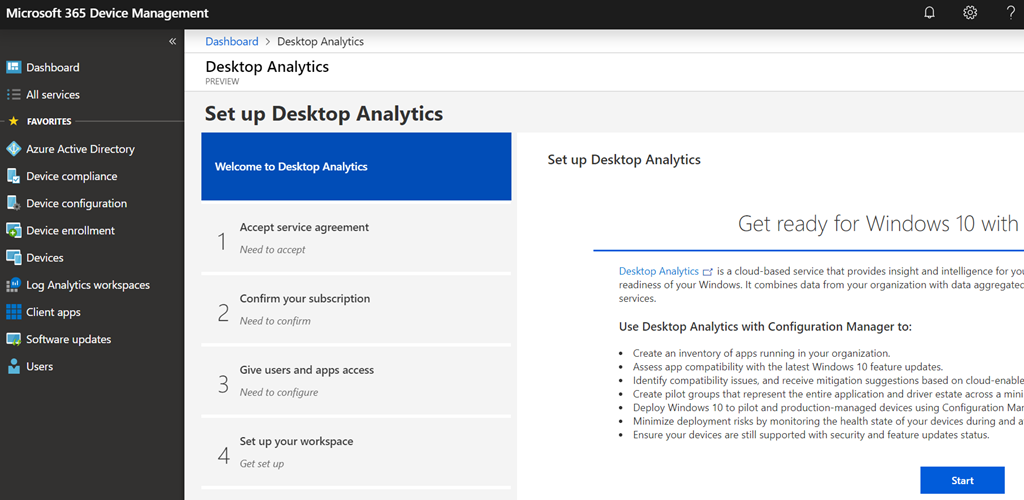Select step 3 Give users and apps access
This screenshot has width=1024, height=500.
click(x=356, y=380)
